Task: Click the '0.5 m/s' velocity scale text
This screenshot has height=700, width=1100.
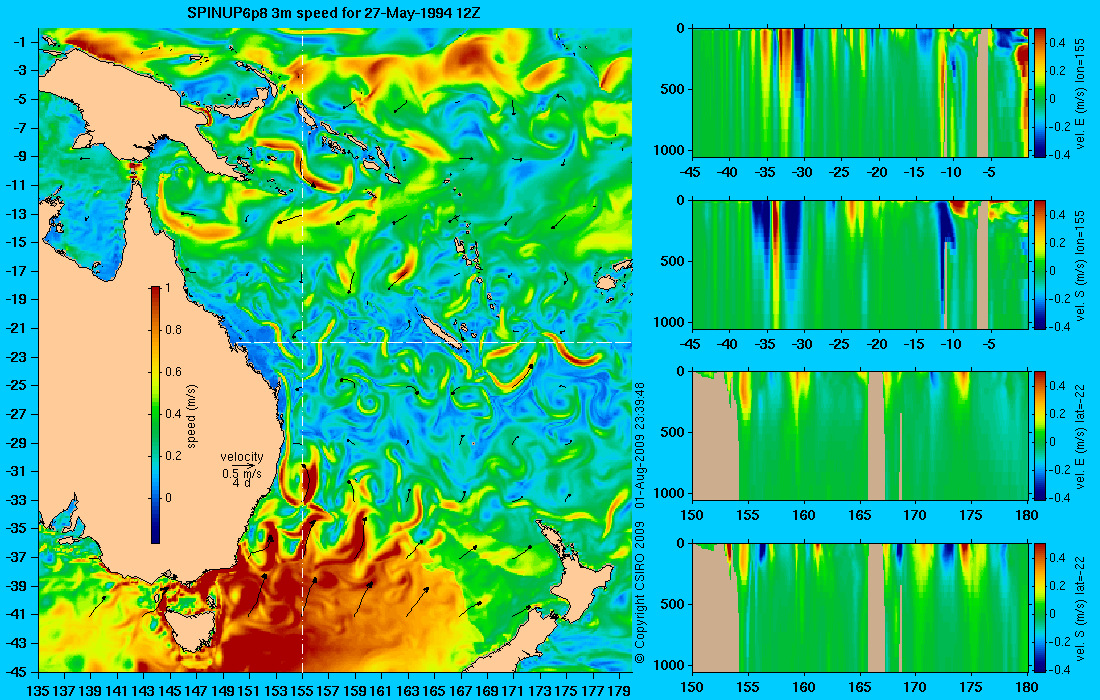Action: 241,474
